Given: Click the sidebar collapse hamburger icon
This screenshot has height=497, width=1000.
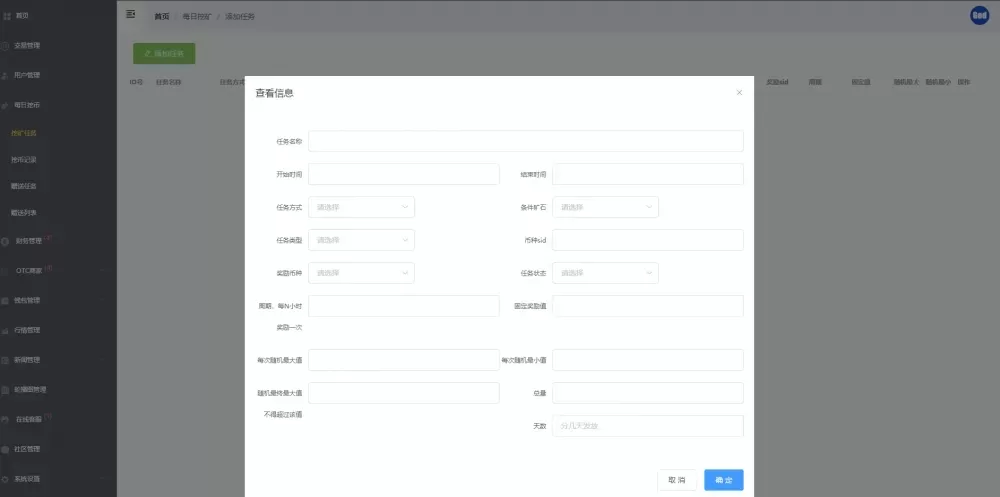Looking at the screenshot, I should (131, 15).
